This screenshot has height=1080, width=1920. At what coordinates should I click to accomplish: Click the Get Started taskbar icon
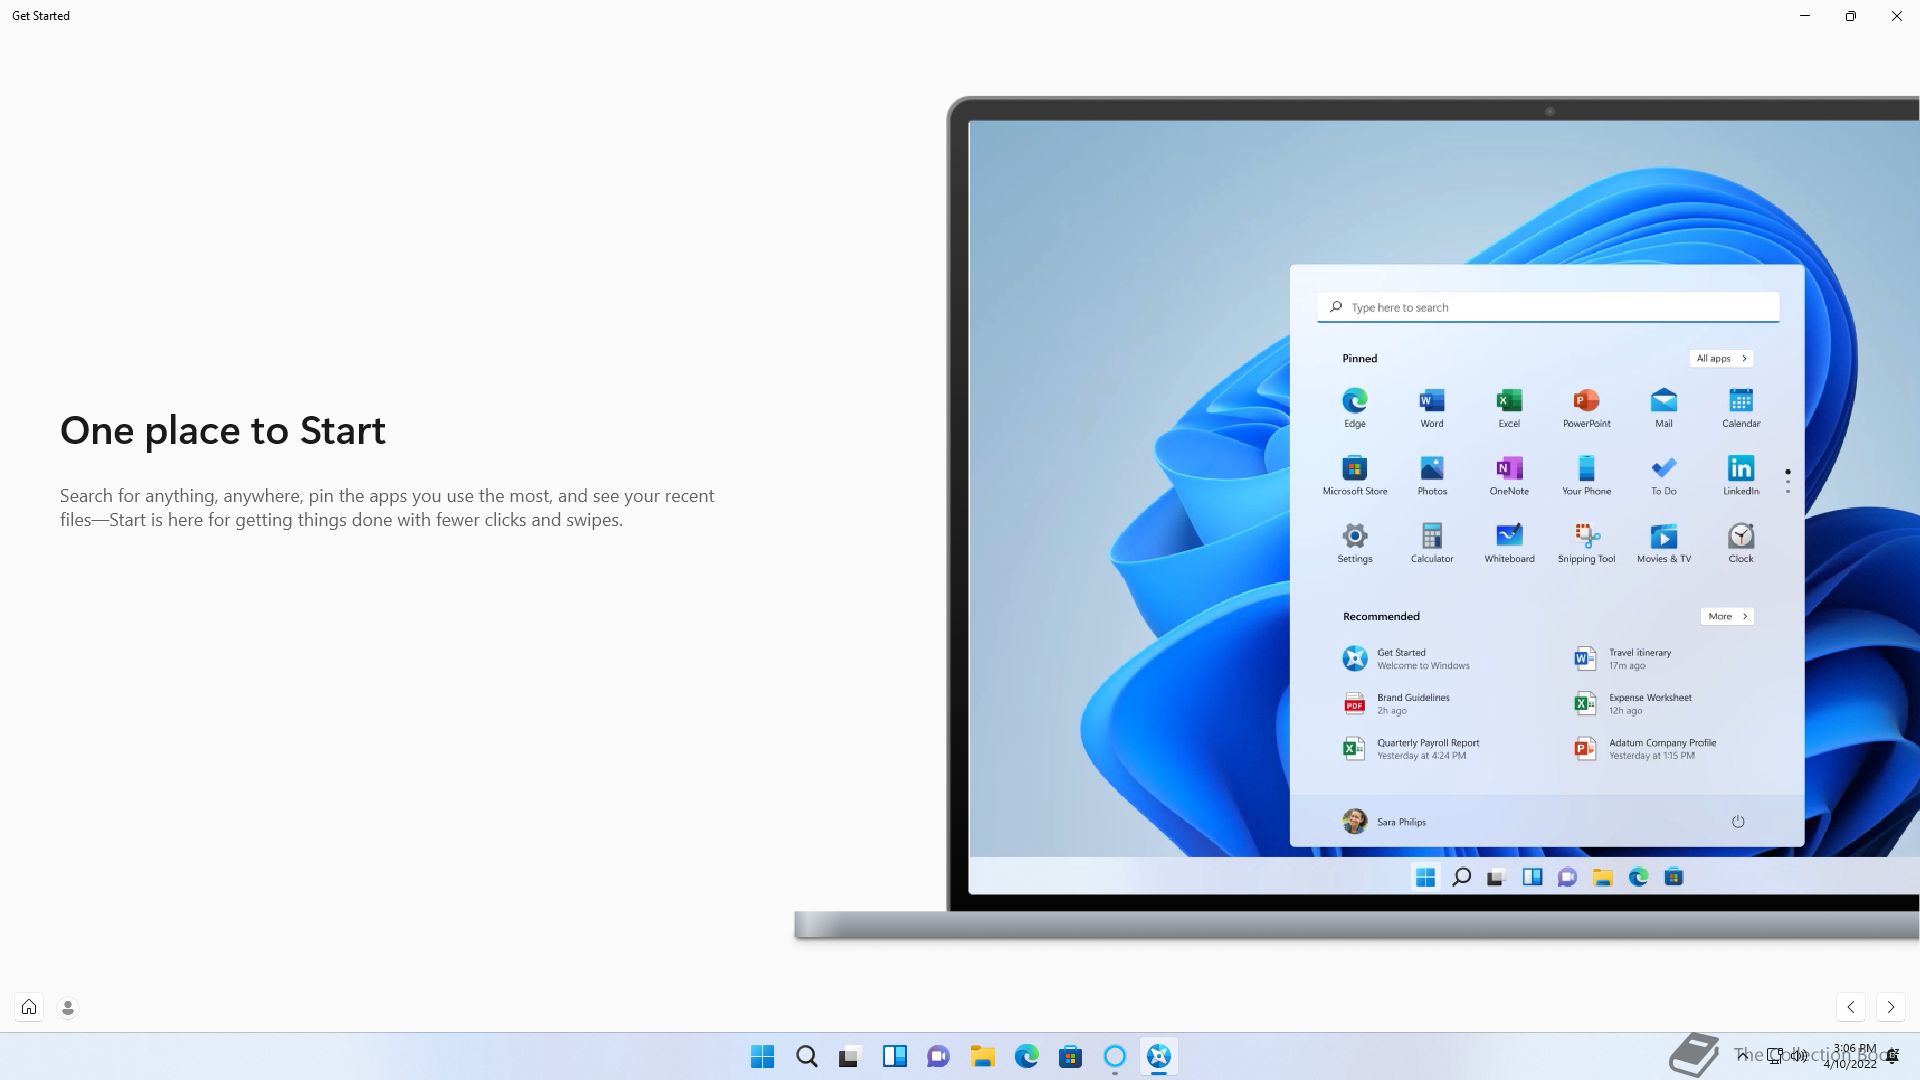(1158, 1056)
